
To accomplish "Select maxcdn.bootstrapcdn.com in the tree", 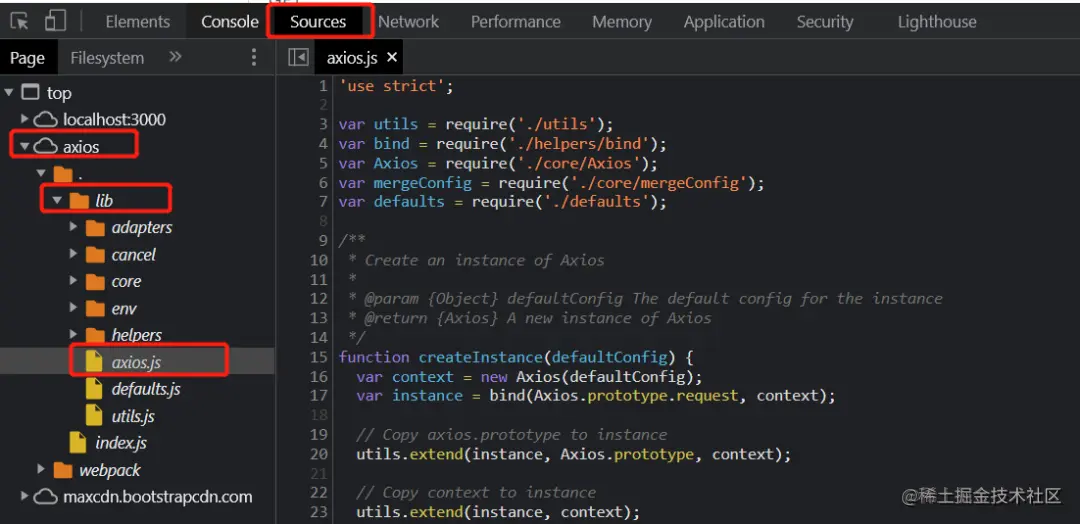I will click(x=158, y=496).
